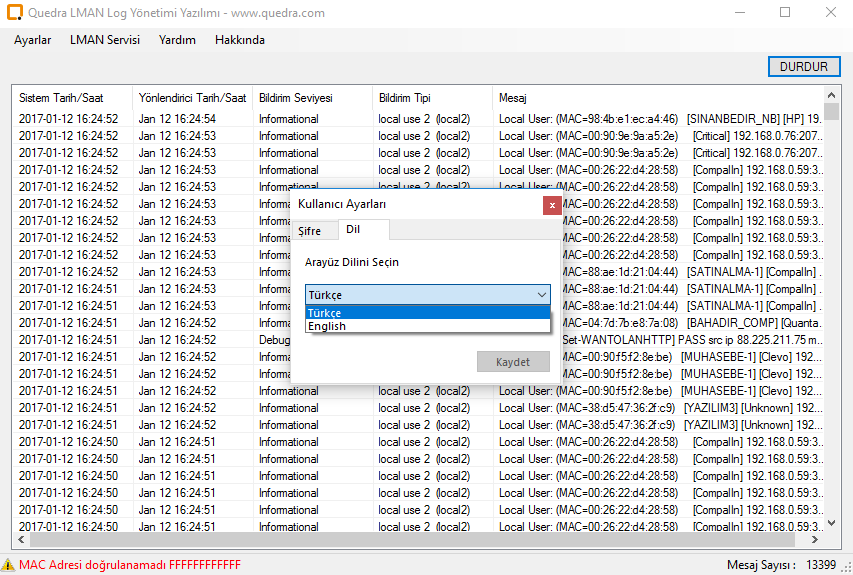Close the Kullanıcı Ayarları dialog
853x575 pixels.
(x=551, y=205)
